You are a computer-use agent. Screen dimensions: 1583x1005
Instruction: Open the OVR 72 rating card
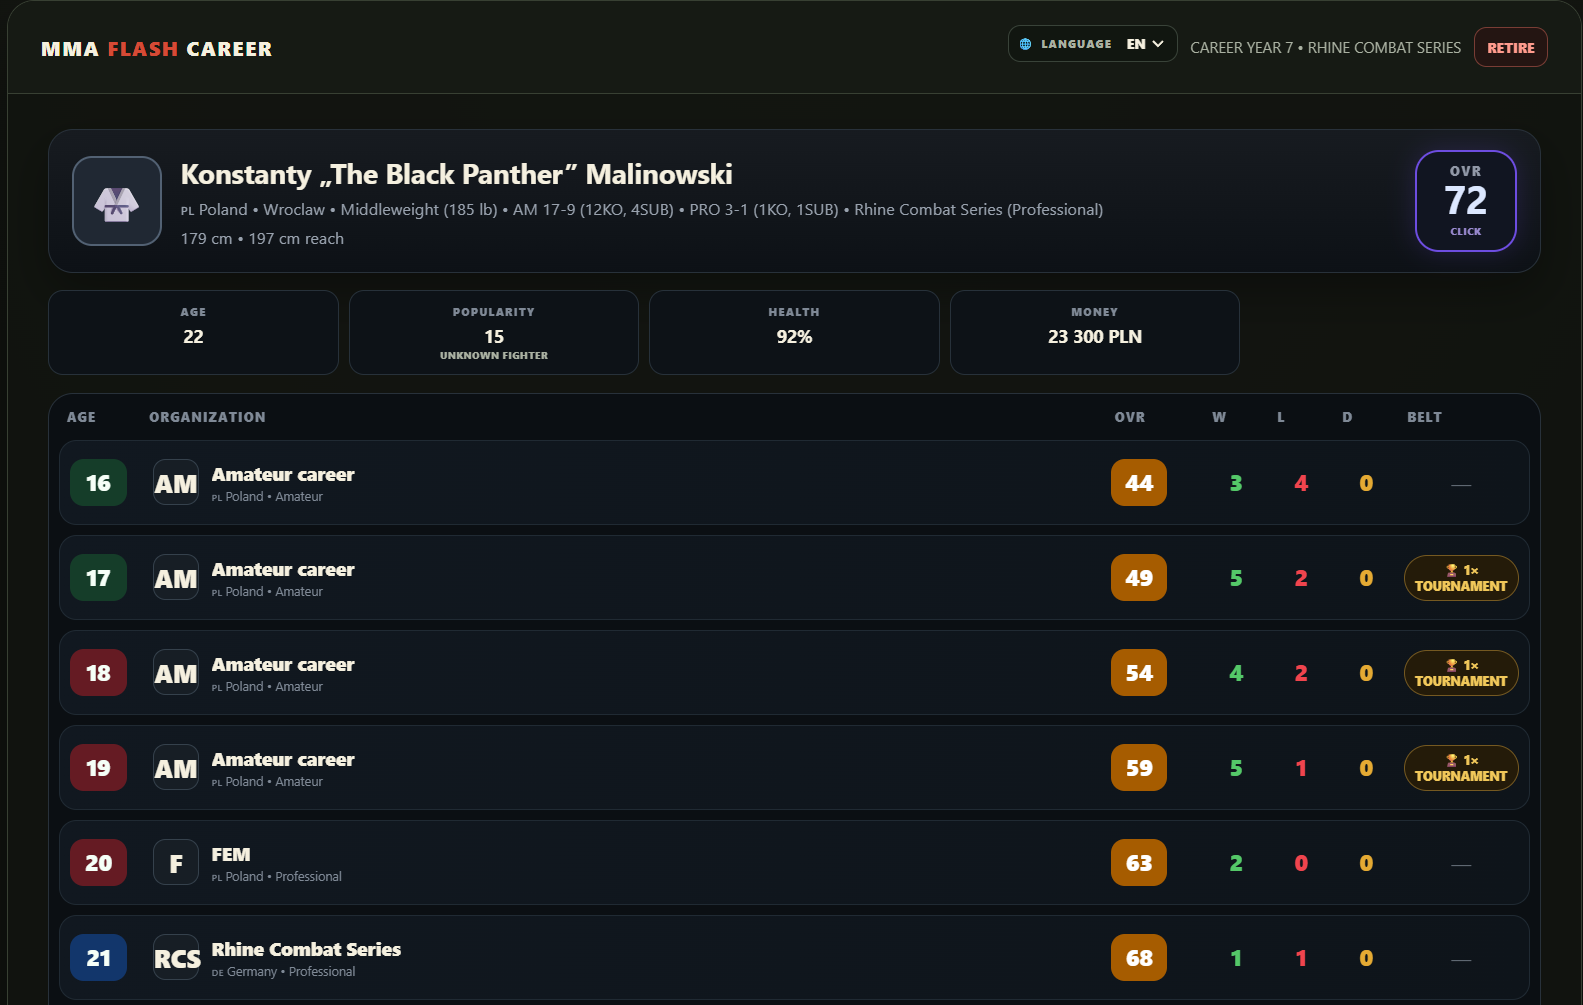(1465, 201)
